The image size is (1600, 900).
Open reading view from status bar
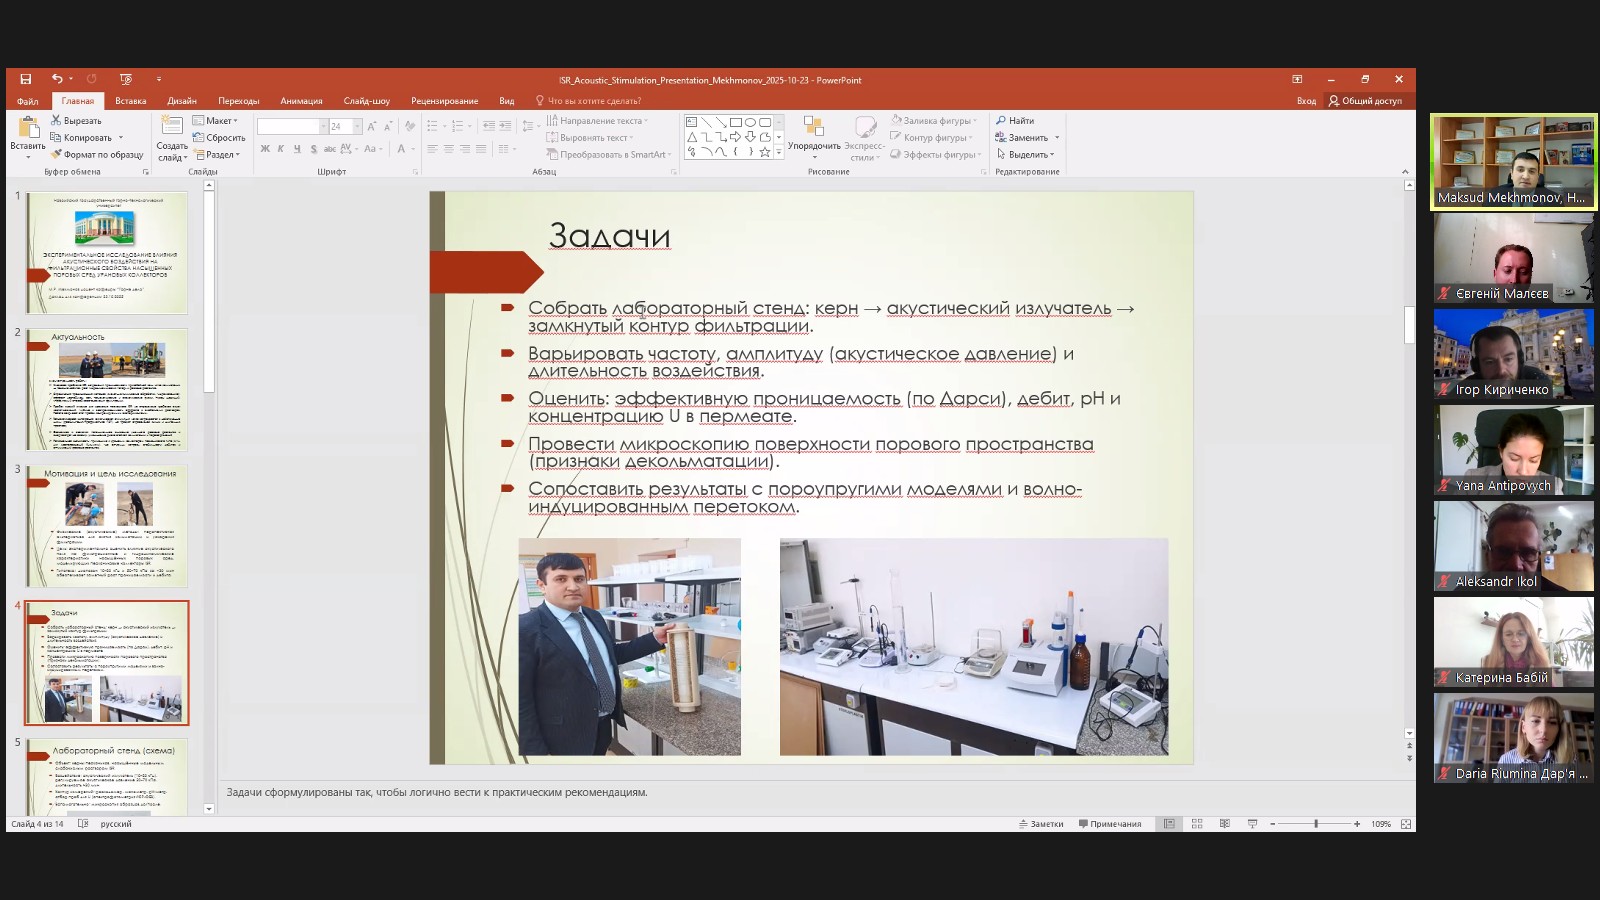(1225, 824)
